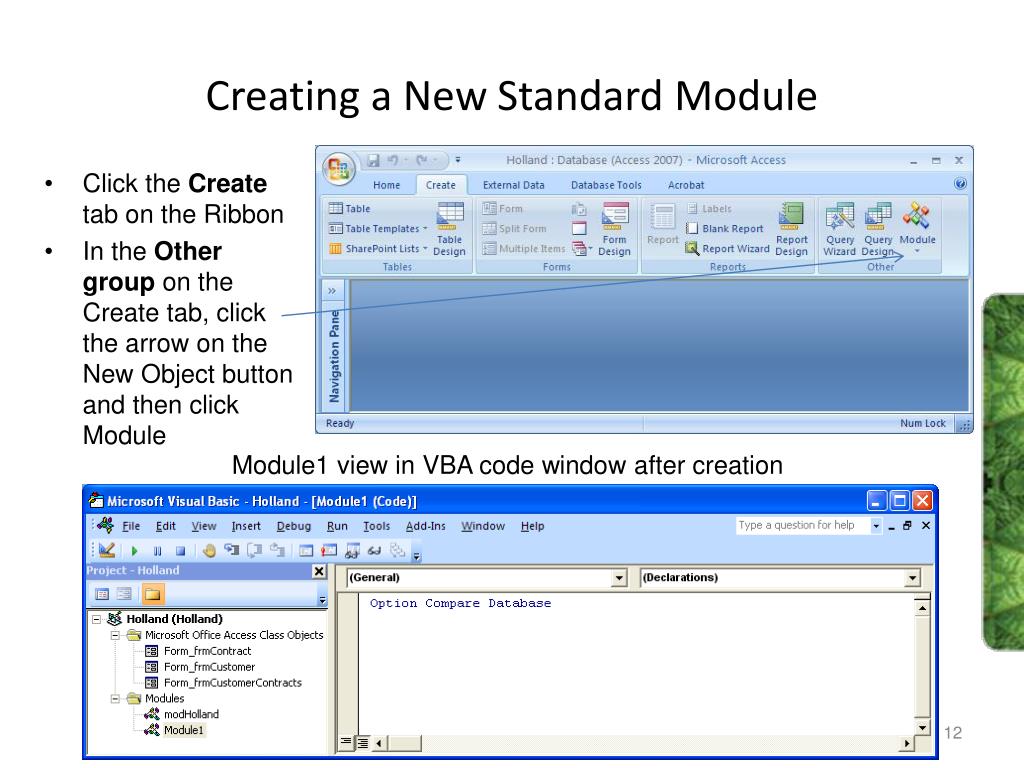This screenshot has height=768, width=1024.
Task: Open the Office Button menu in Access
Action: click(338, 170)
